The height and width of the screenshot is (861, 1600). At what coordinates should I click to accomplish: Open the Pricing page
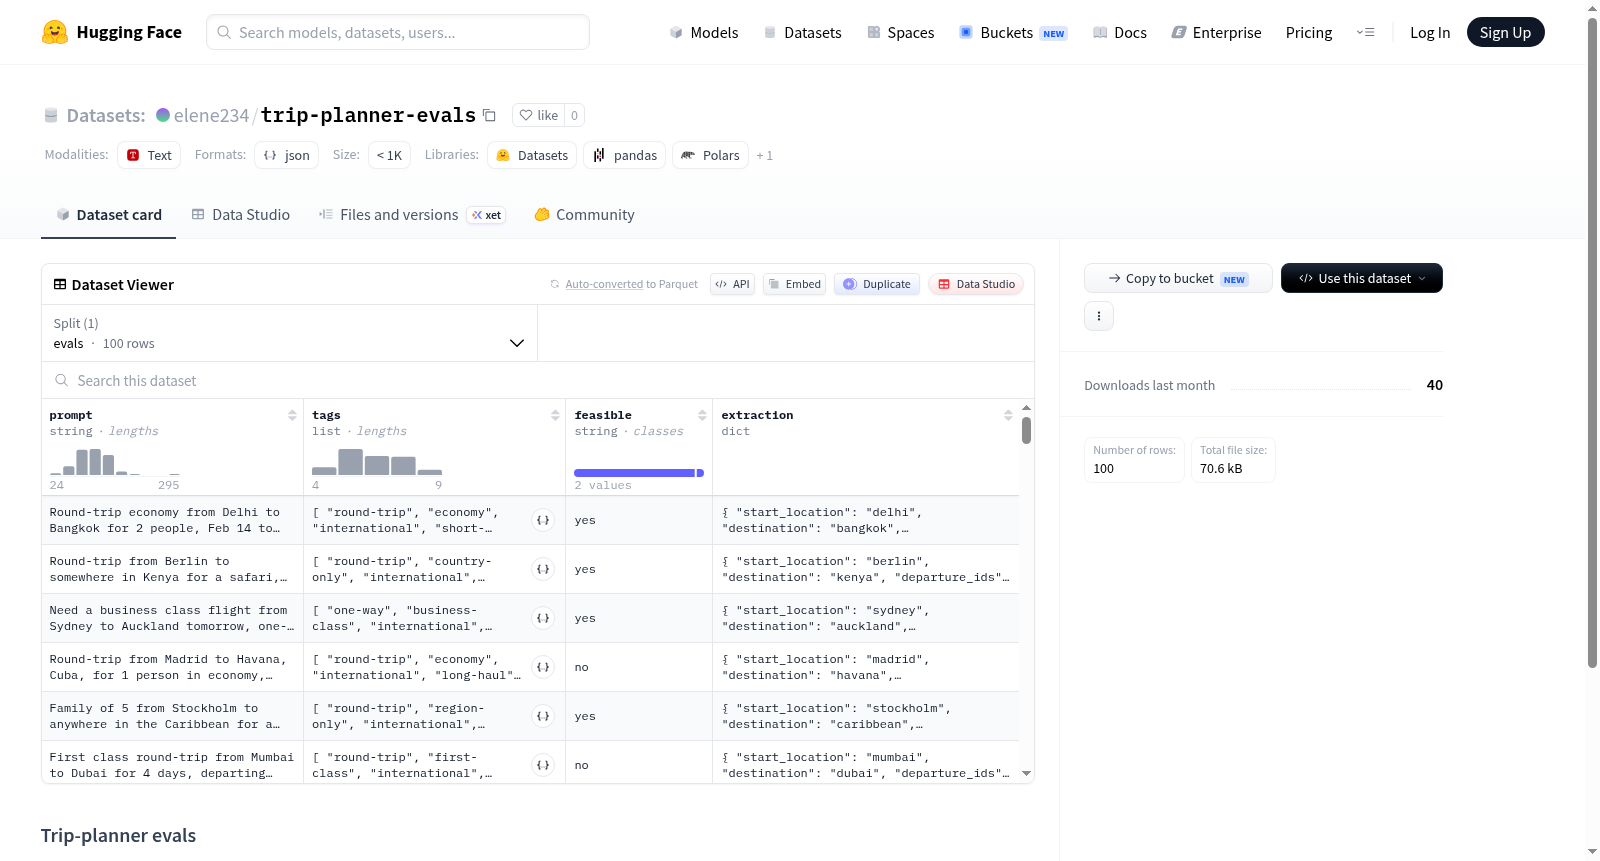click(1308, 32)
